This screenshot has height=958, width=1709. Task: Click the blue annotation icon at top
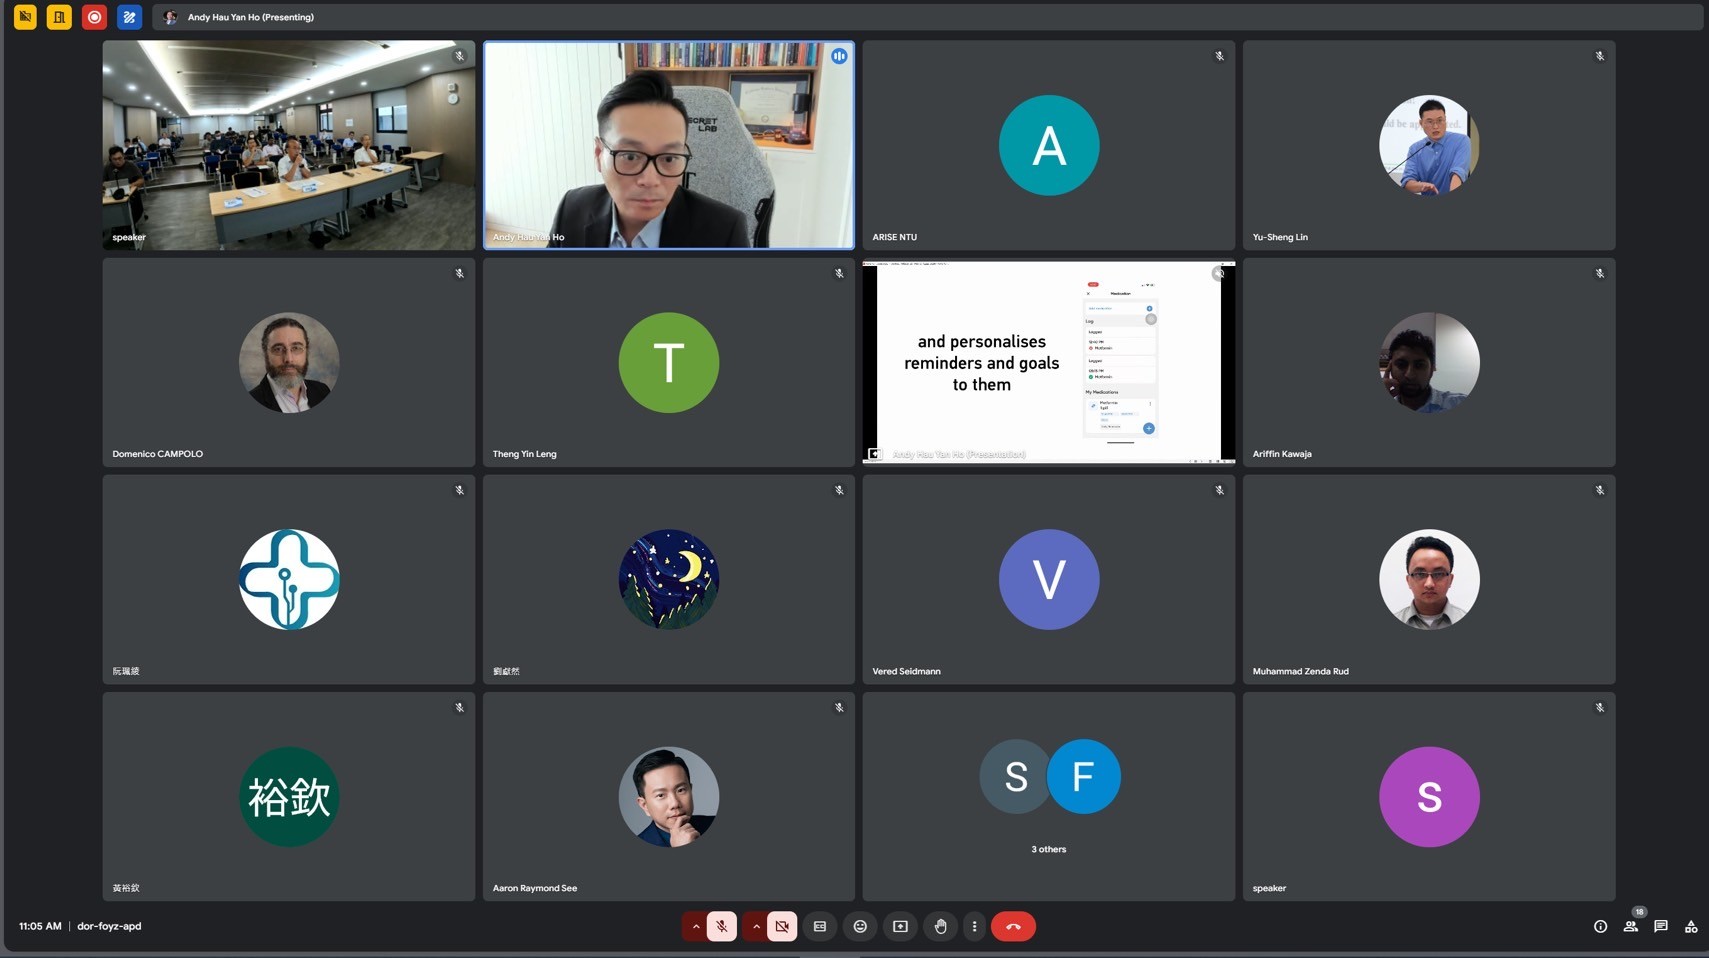129,17
